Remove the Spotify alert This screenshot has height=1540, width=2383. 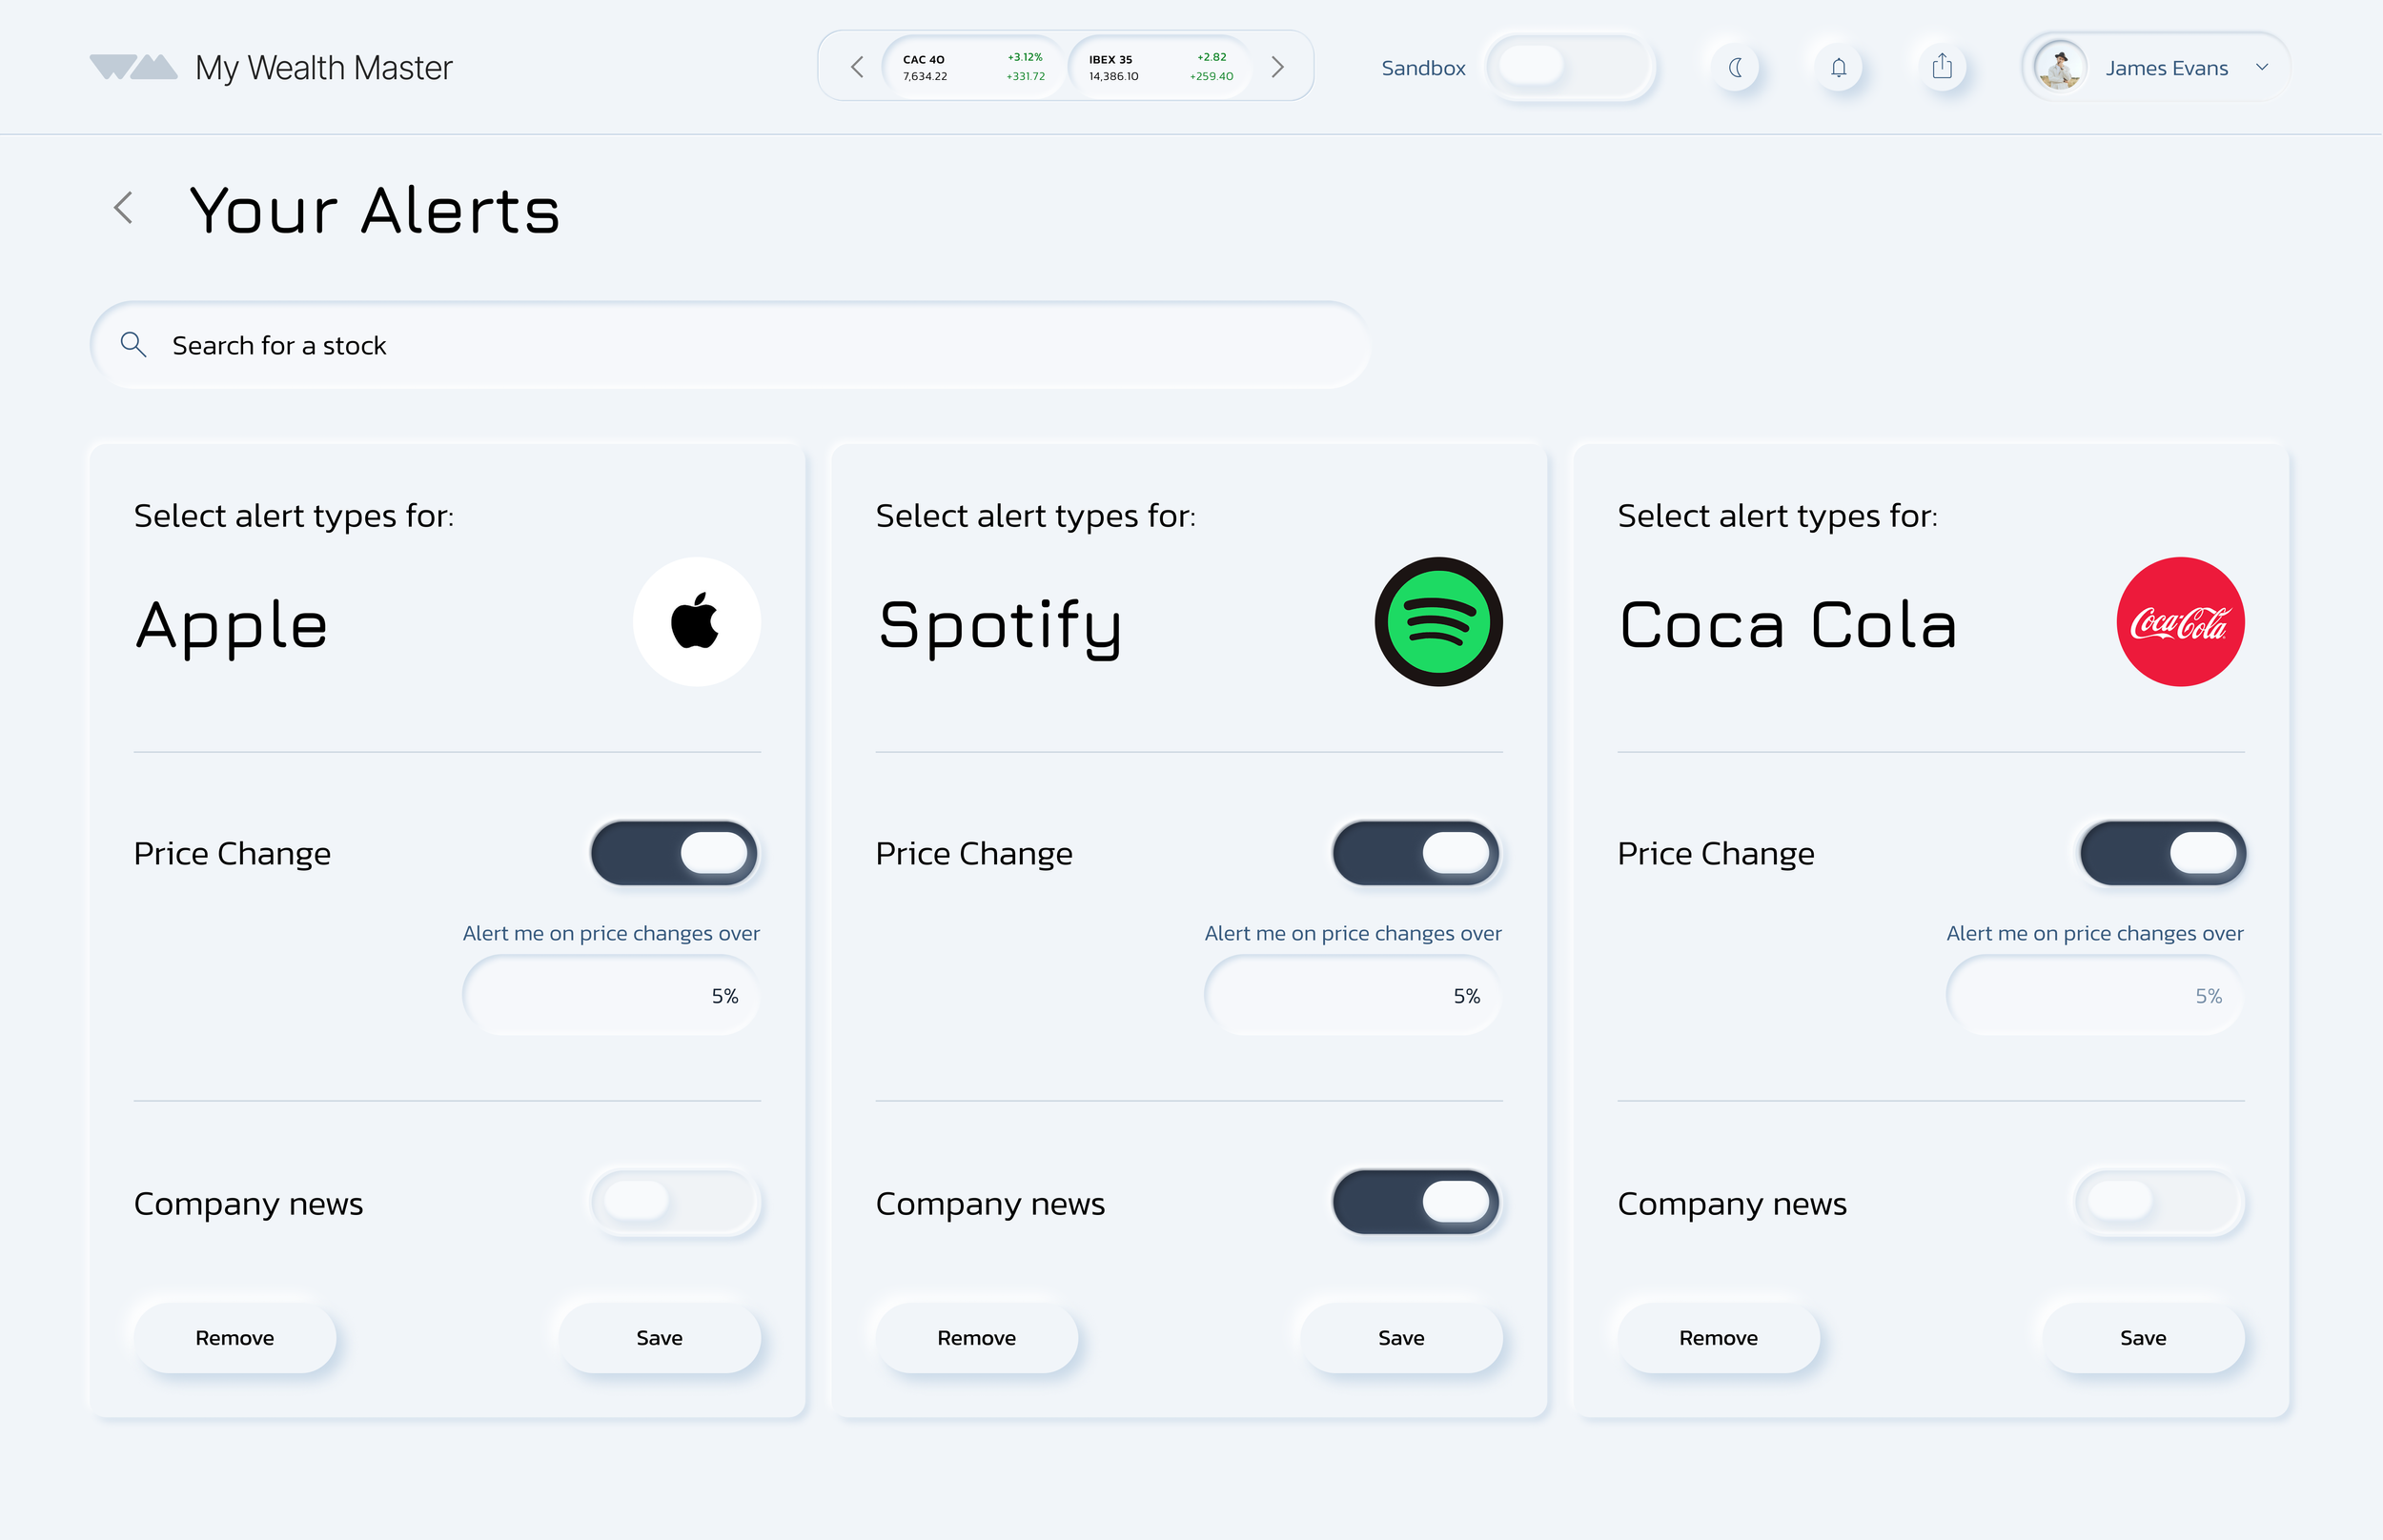tap(976, 1338)
